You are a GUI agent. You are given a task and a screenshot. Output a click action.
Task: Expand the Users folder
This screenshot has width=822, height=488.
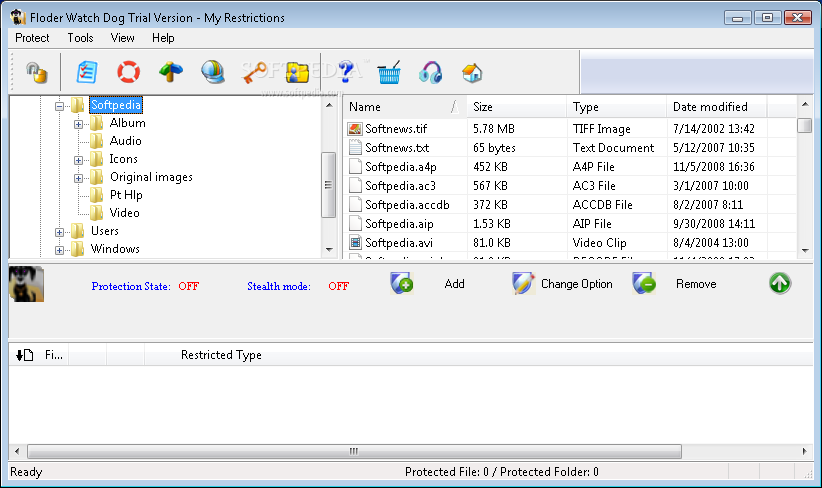tap(59, 232)
